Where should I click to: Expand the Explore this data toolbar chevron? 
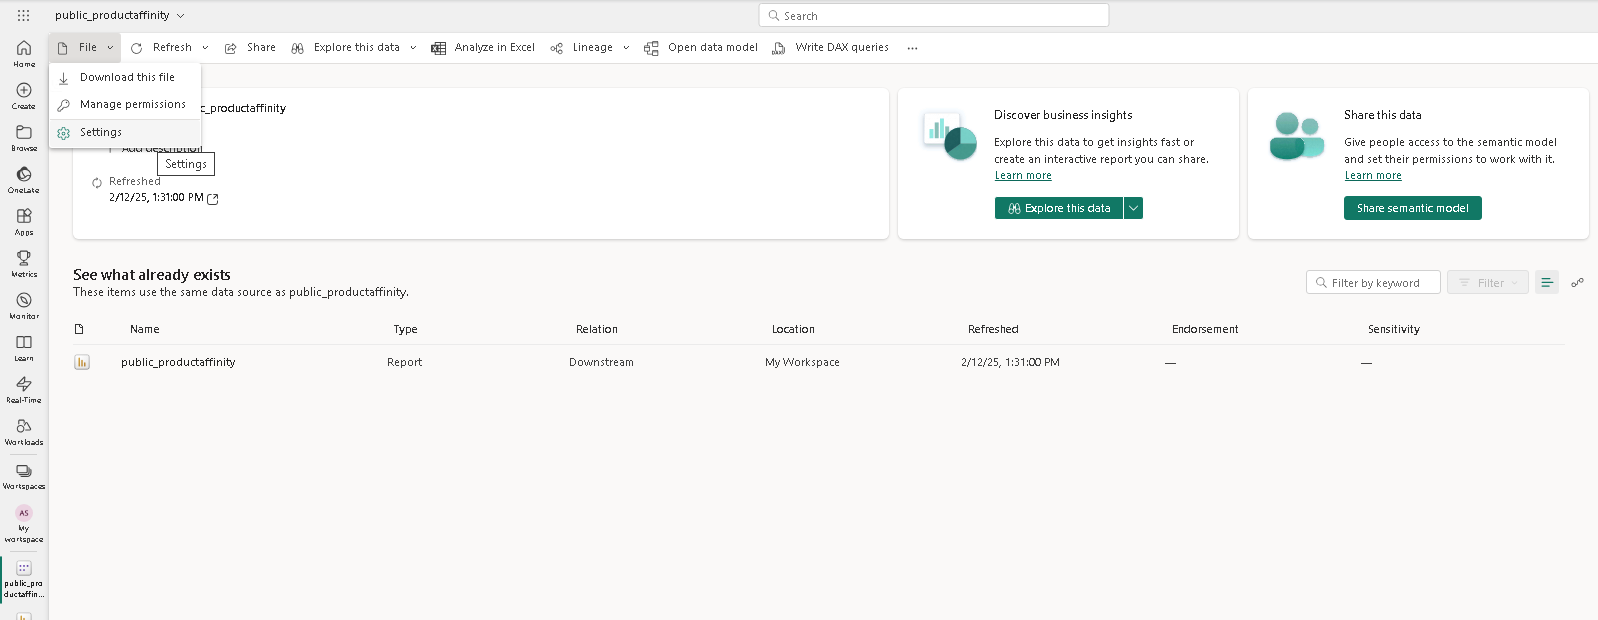click(x=413, y=48)
